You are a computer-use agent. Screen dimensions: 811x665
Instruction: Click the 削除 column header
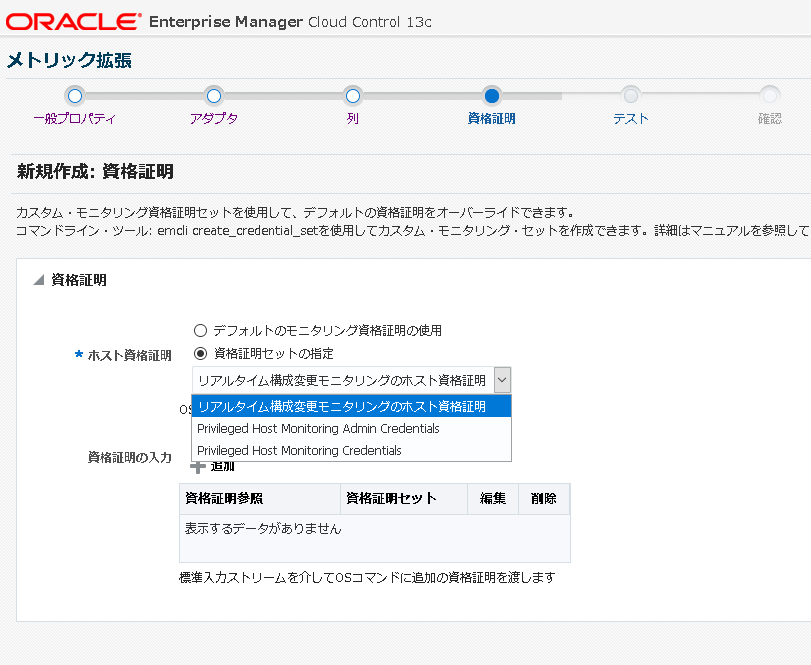click(544, 498)
